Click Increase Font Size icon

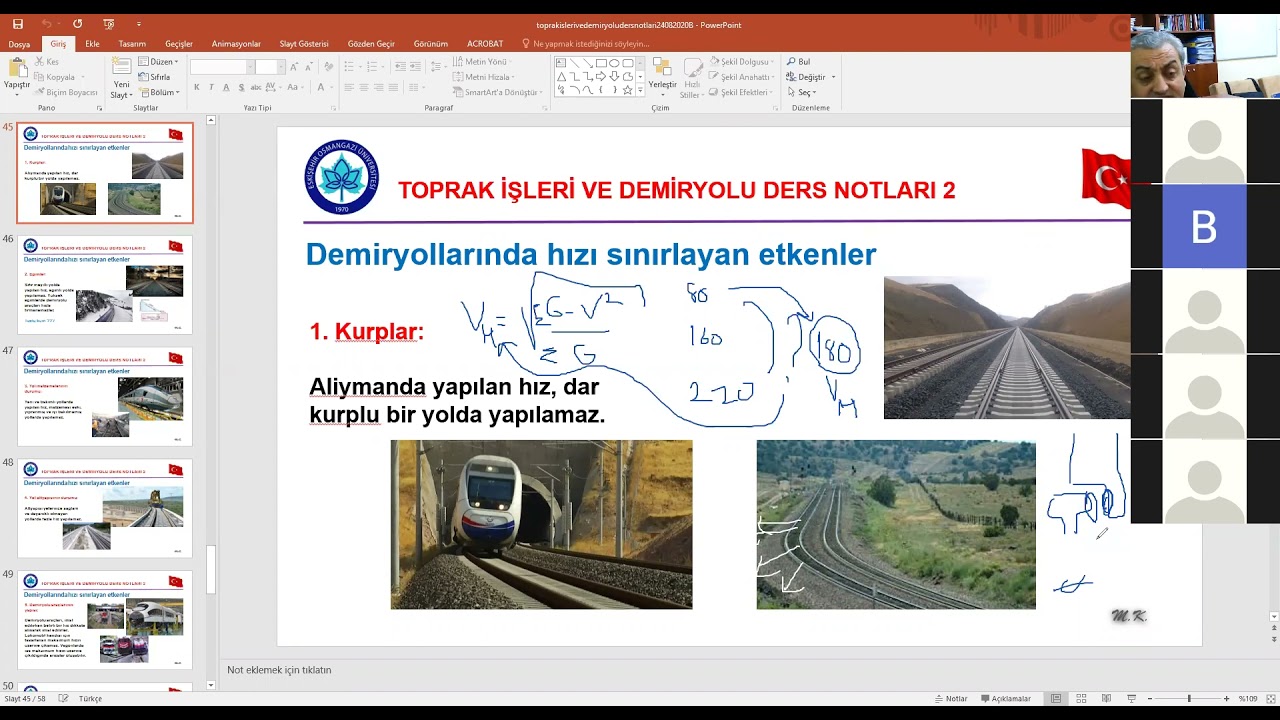(x=294, y=67)
